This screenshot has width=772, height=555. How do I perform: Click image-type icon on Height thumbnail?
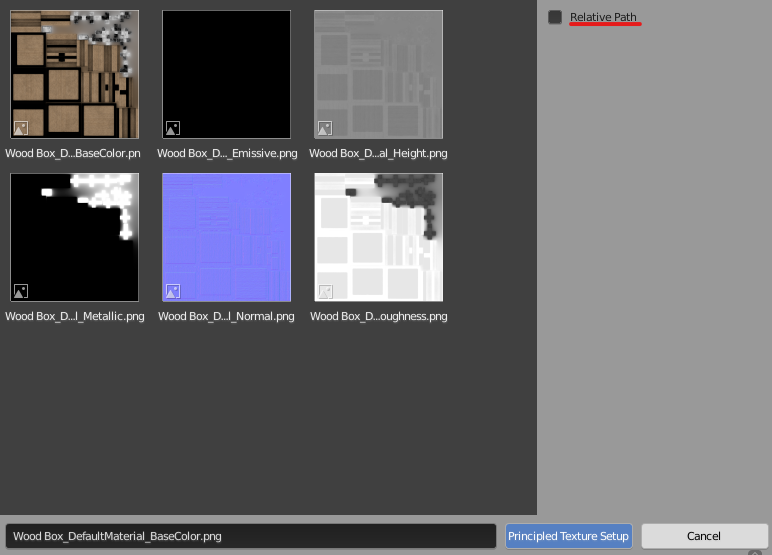[x=325, y=129]
